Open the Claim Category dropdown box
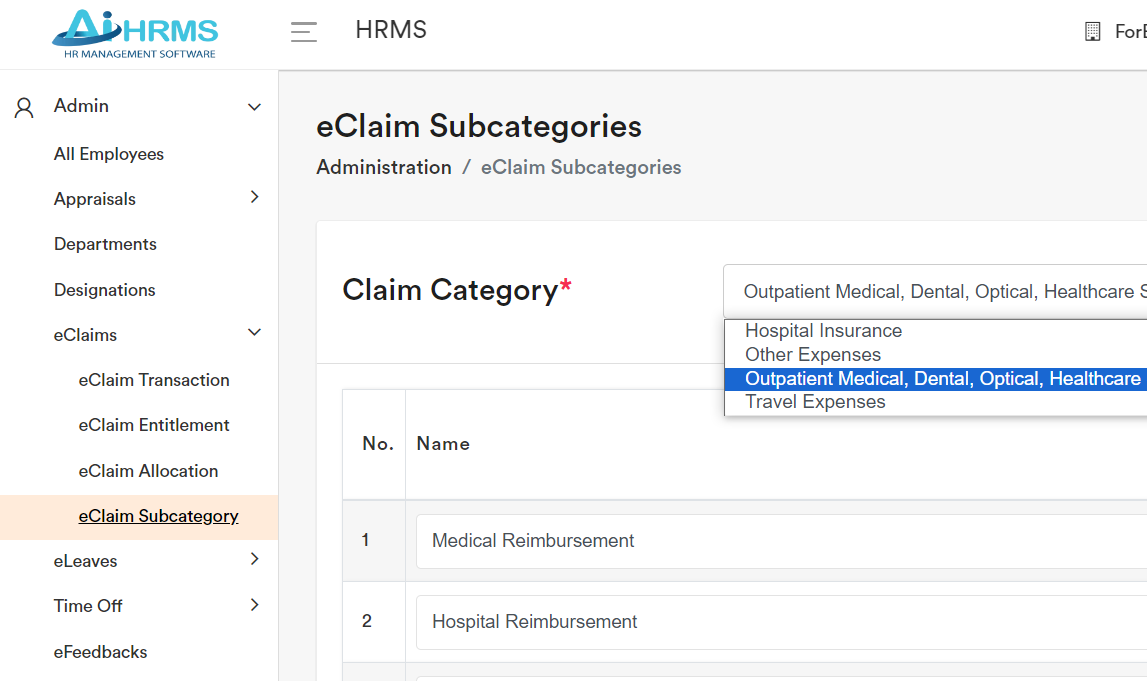Viewport: 1147px width, 681px height. tap(935, 292)
